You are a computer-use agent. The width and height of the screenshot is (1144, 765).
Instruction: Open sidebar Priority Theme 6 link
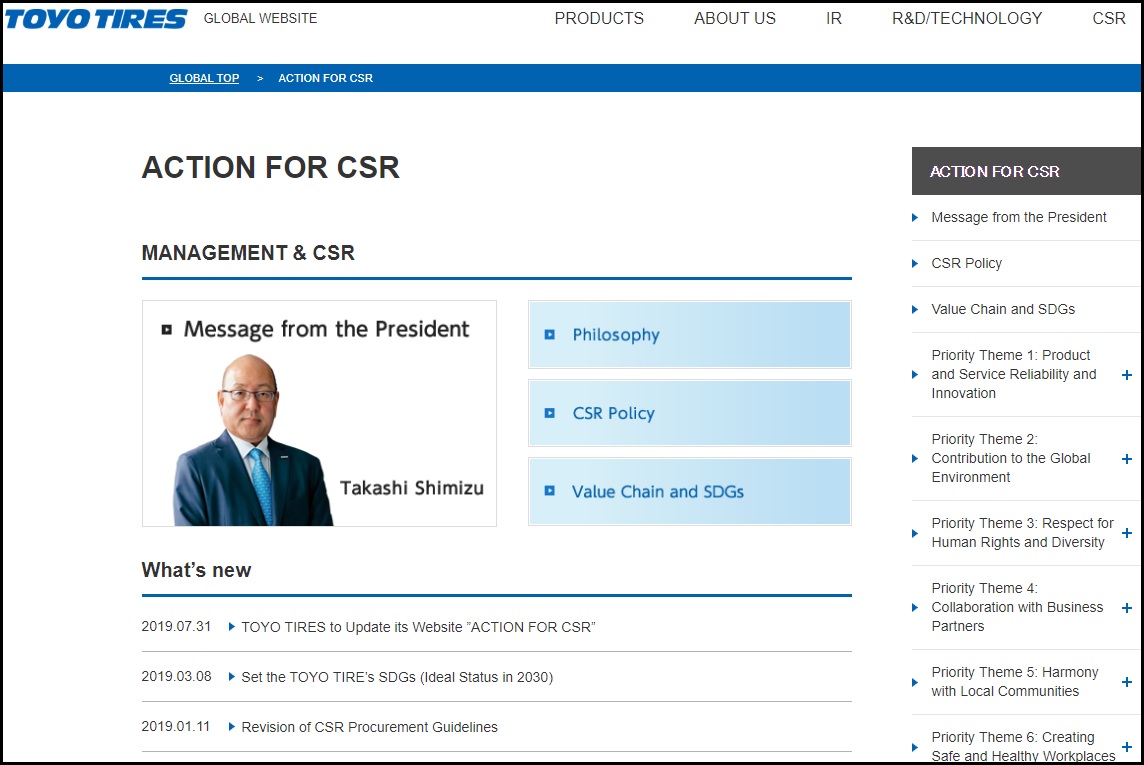coord(1023,747)
